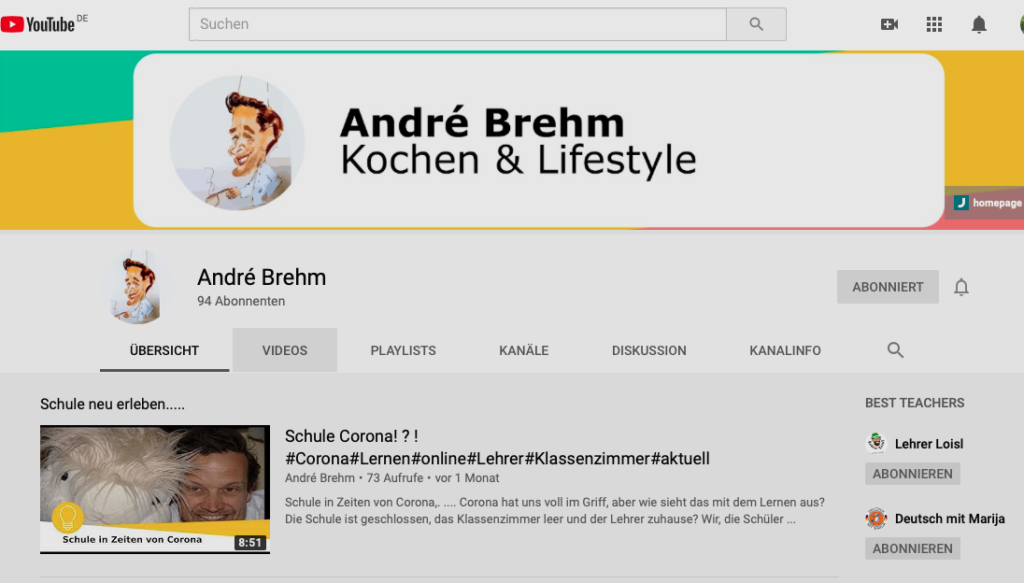
Task: Toggle channel notification bell next to Abonniert
Action: coord(961,287)
